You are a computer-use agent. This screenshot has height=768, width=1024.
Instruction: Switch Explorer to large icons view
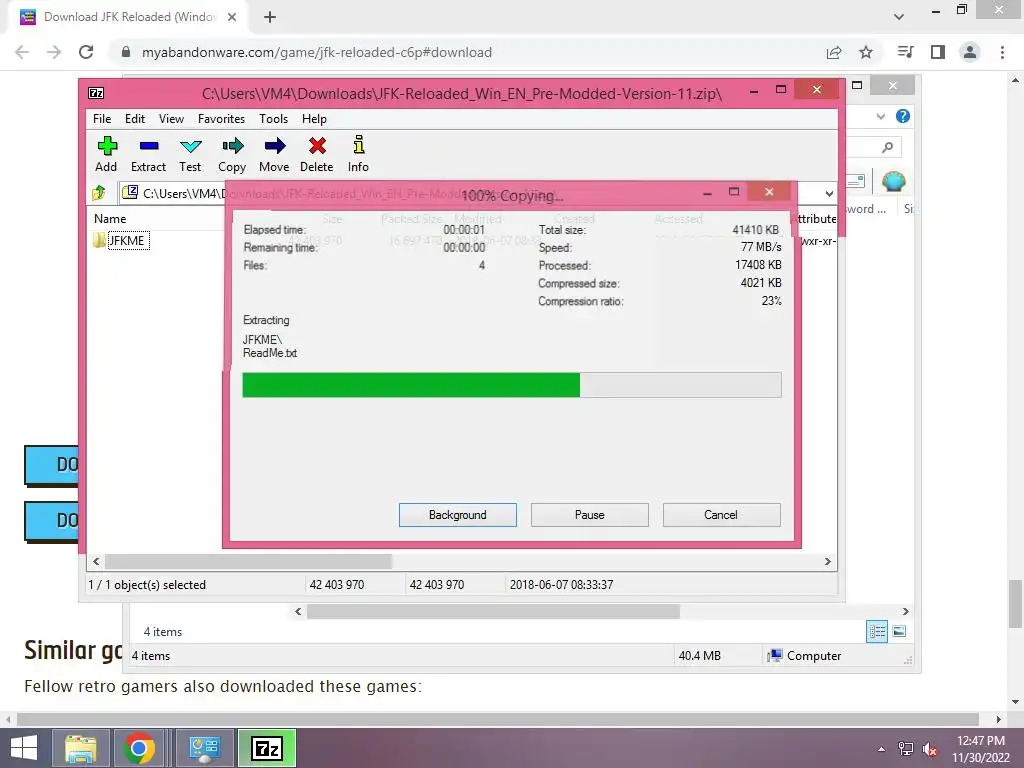899,632
